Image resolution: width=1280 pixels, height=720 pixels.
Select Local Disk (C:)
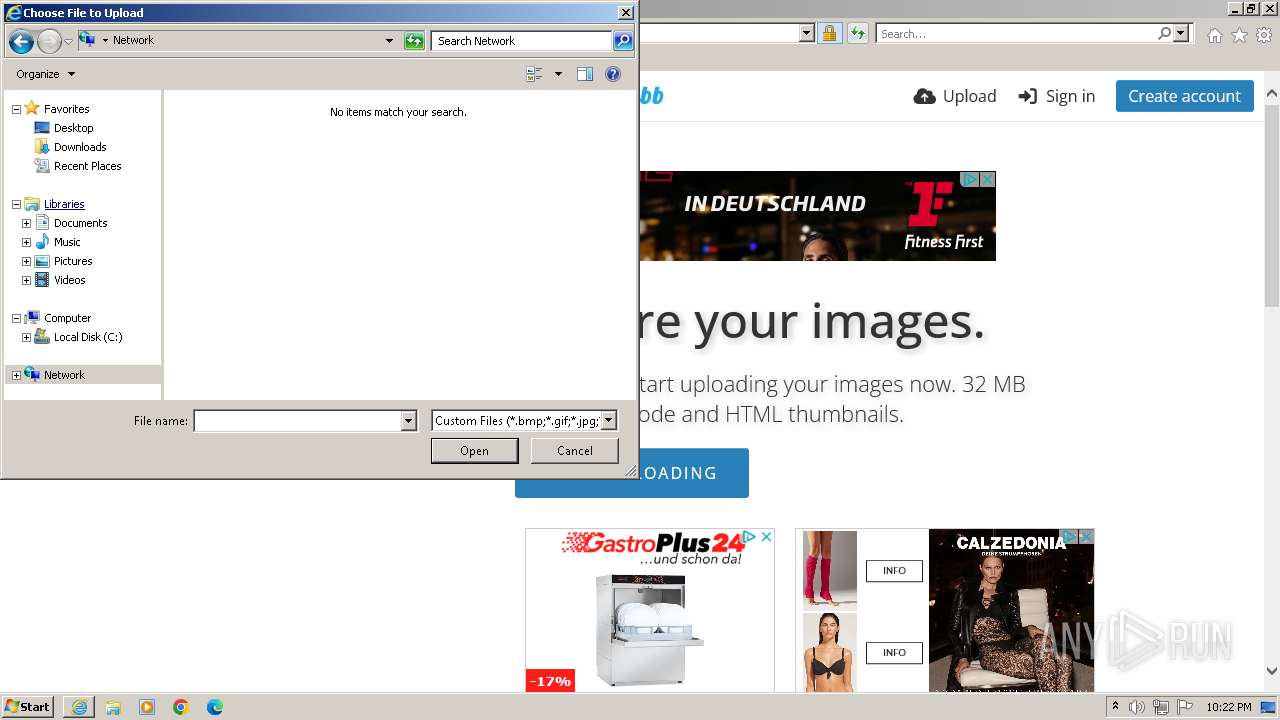point(88,337)
